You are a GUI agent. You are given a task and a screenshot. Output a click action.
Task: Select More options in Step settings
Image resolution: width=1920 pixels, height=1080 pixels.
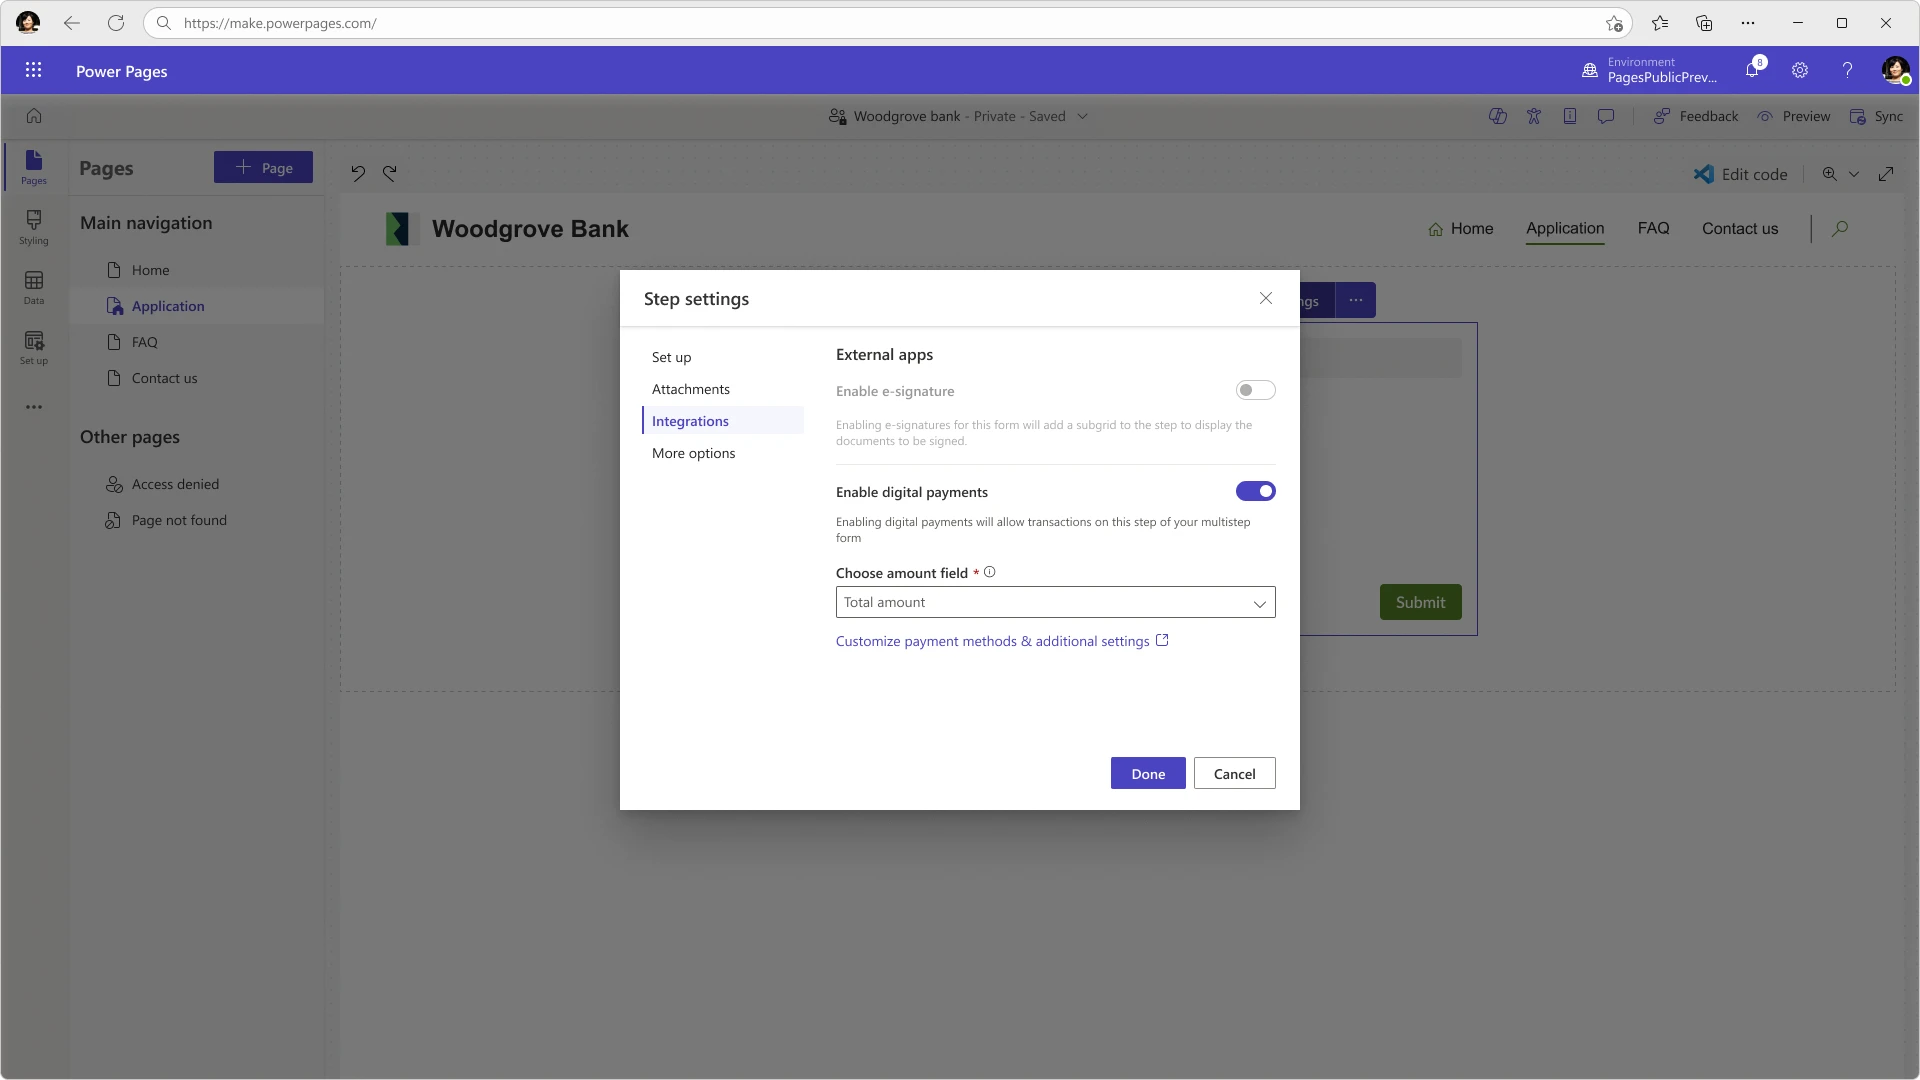coord(693,453)
